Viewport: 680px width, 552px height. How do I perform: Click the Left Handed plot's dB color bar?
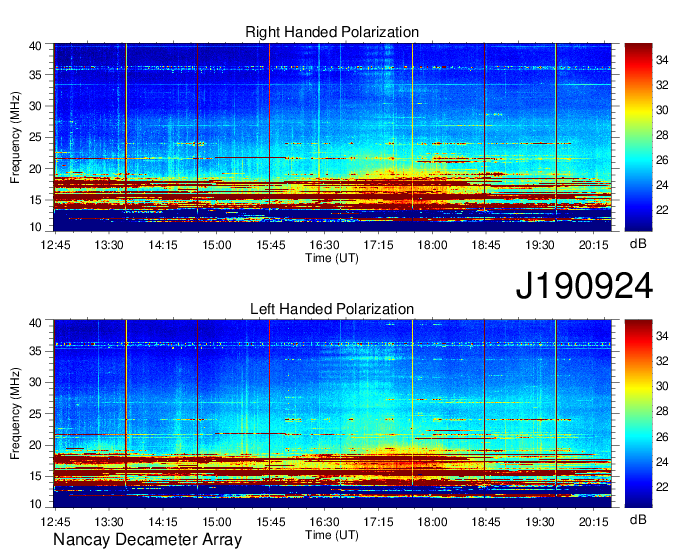638,414
